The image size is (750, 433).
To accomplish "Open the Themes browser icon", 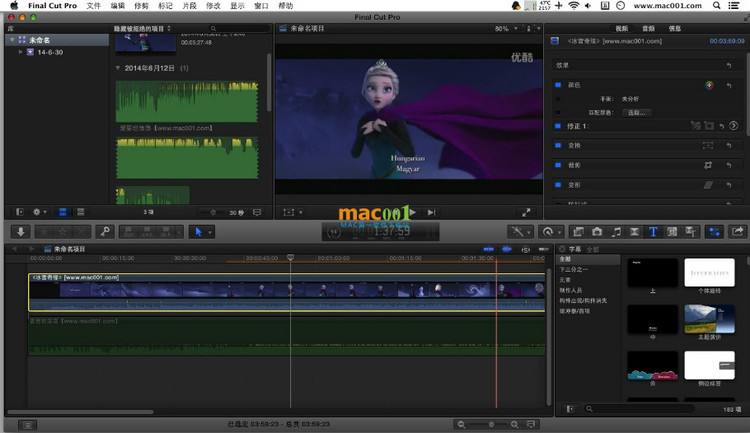I will (x=691, y=232).
